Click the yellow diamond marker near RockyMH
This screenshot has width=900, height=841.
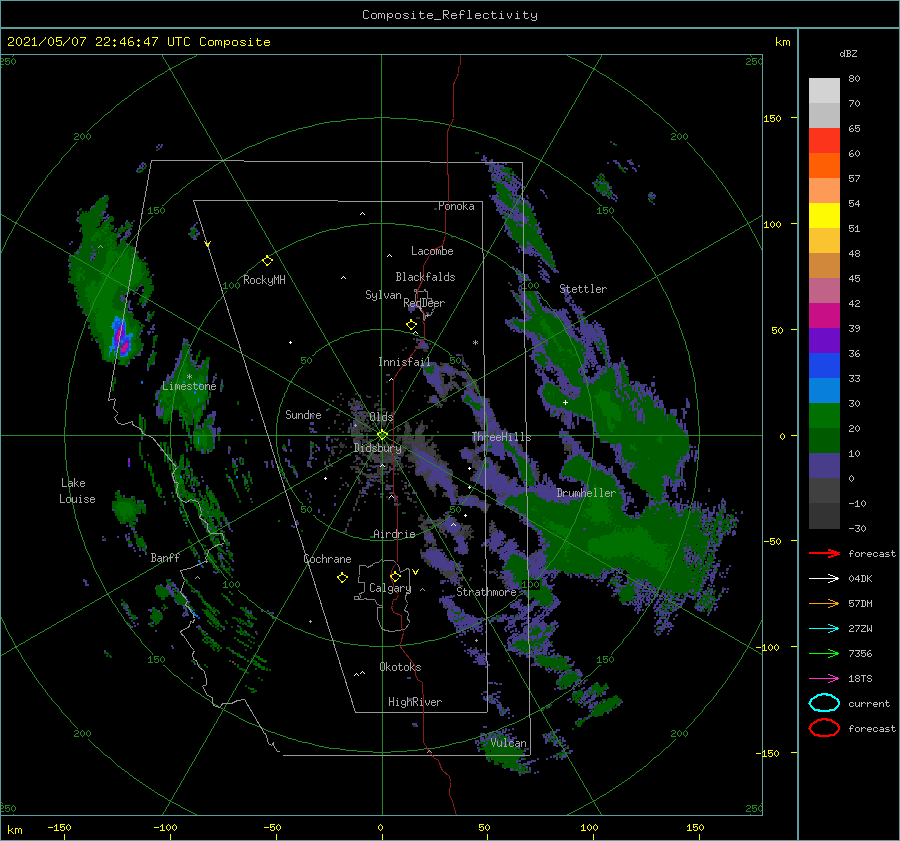click(267, 261)
